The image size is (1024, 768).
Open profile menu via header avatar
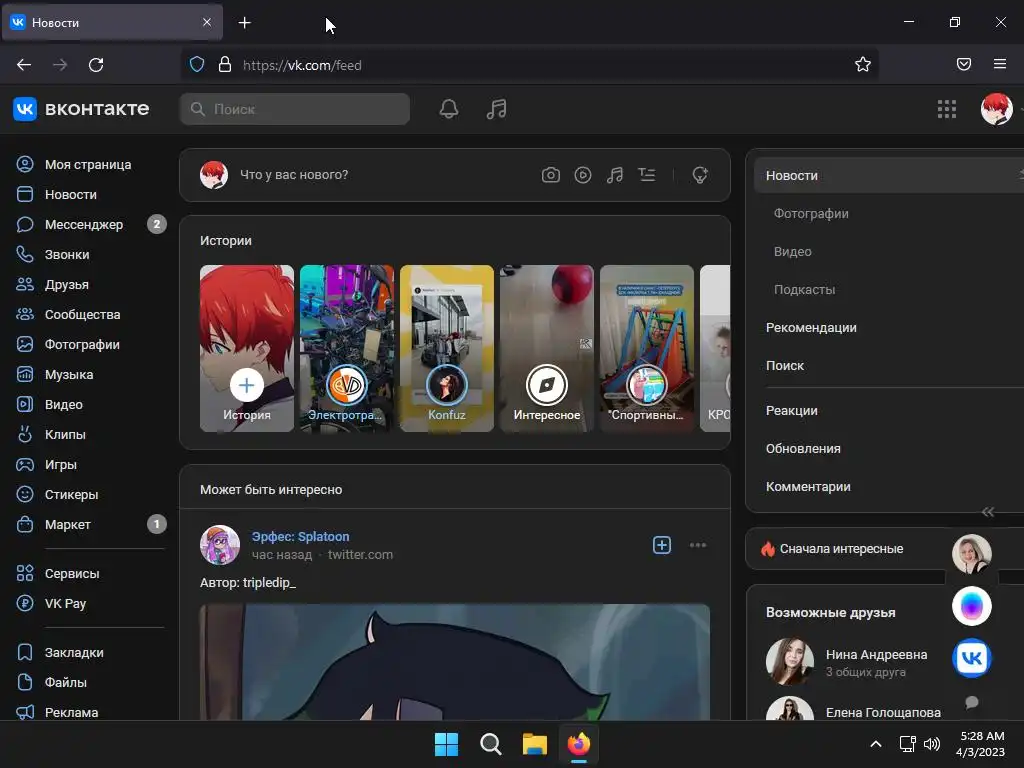997,109
